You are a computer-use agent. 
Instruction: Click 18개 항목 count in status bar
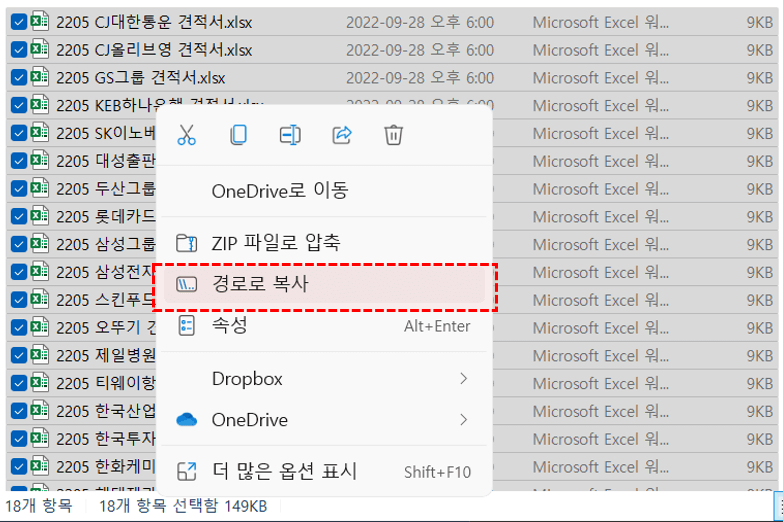(x=38, y=506)
